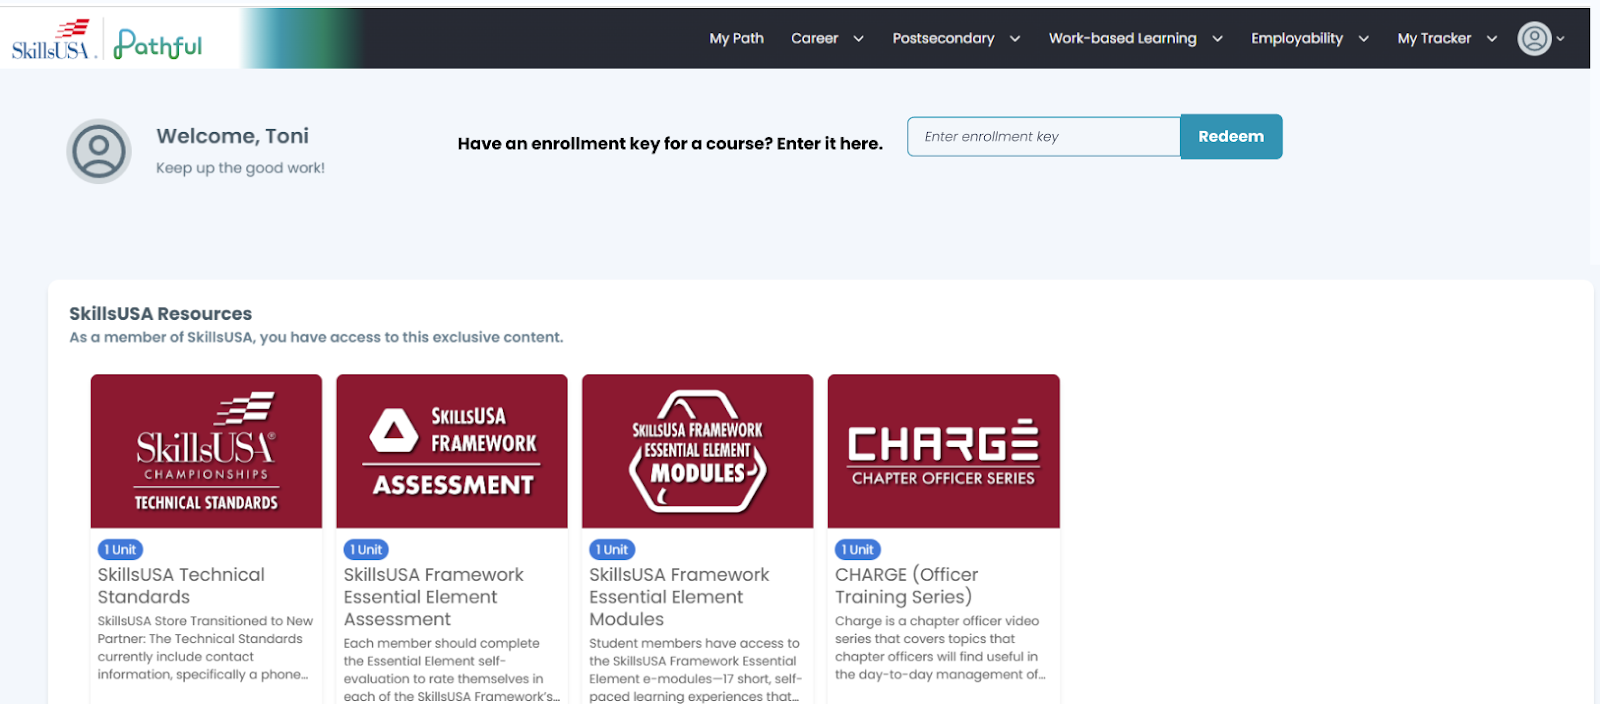Image resolution: width=1600 pixels, height=704 pixels.
Task: Click the Pathful logo
Action: click(158, 44)
